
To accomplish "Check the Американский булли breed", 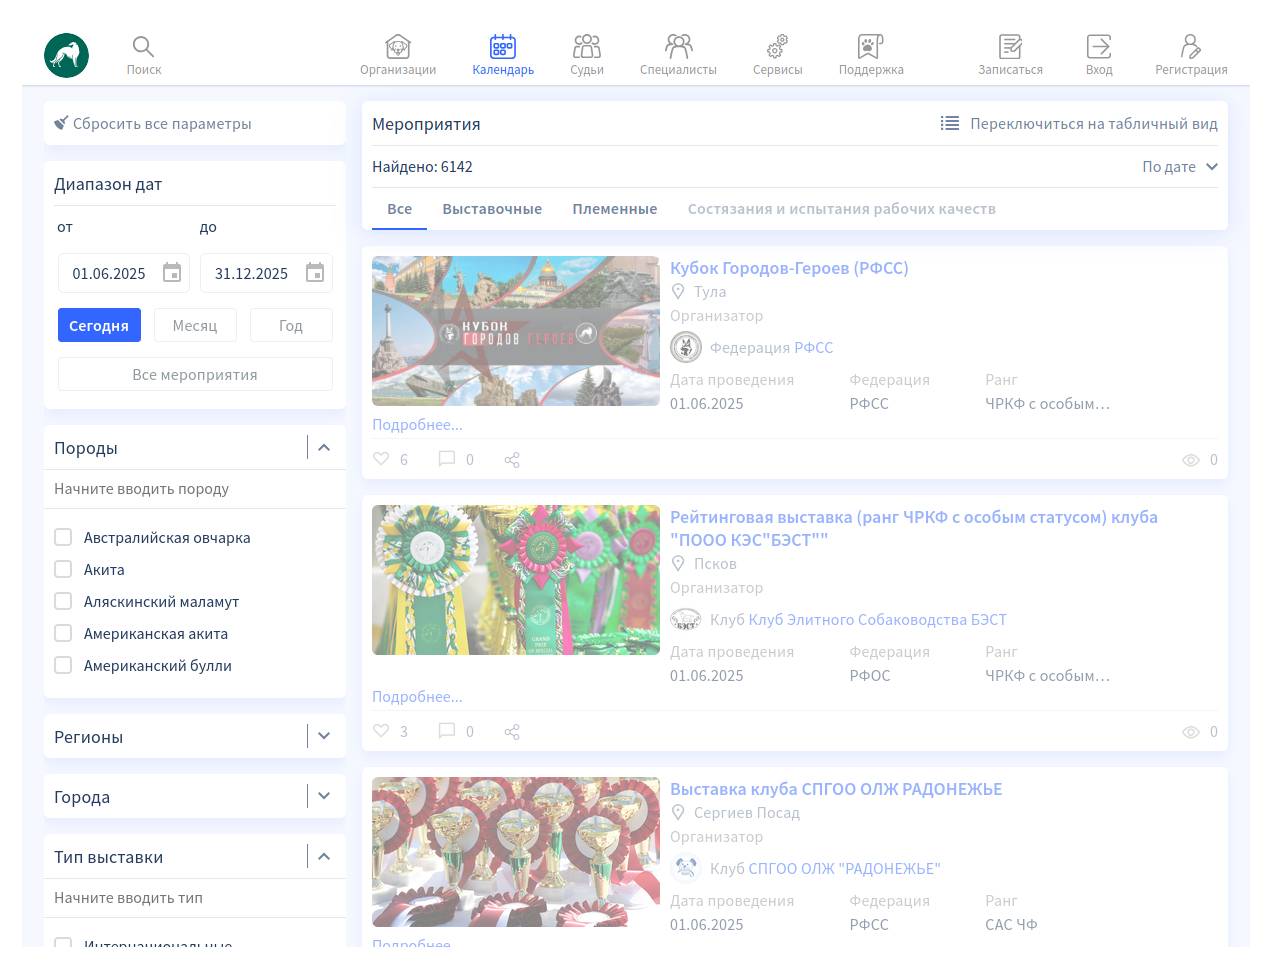I will [63, 665].
